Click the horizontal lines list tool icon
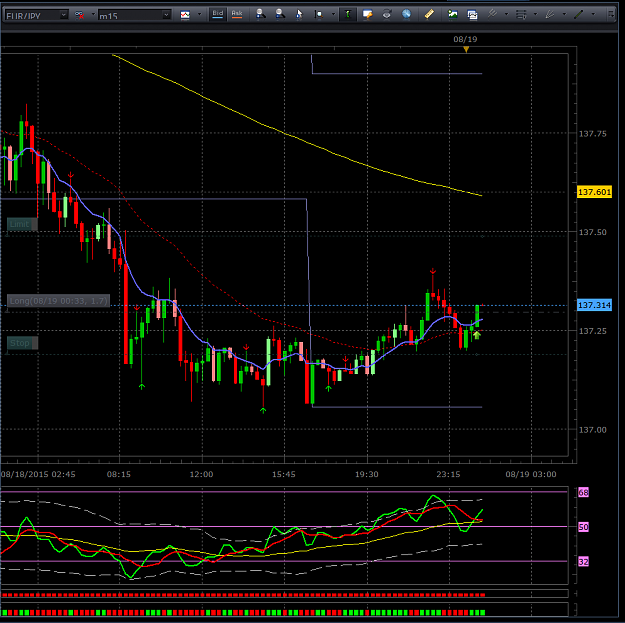 point(521,15)
